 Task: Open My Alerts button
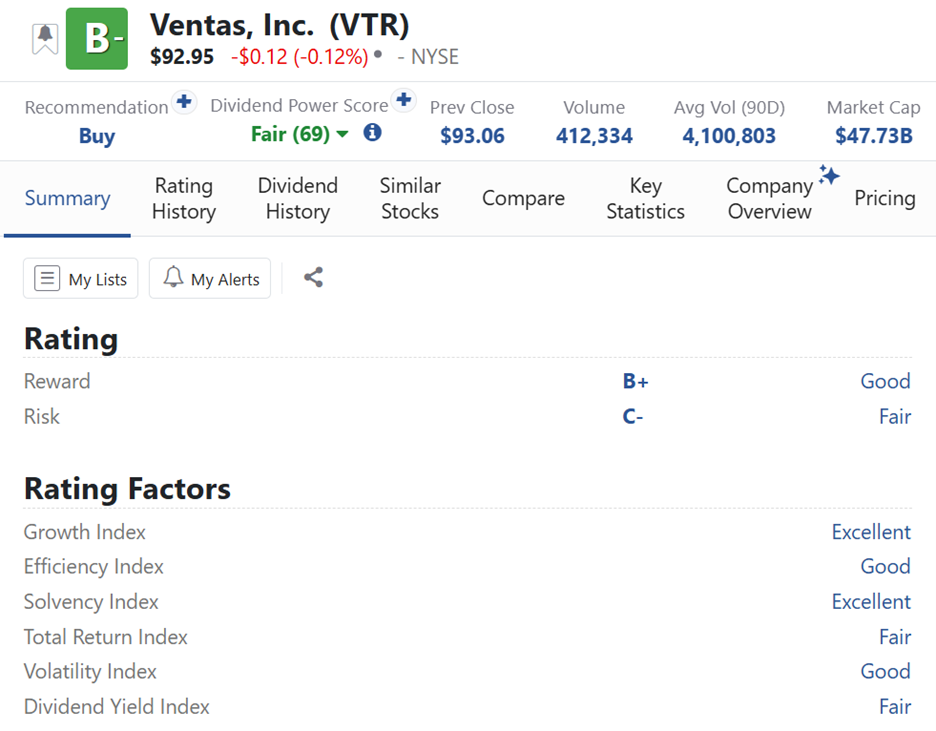(x=210, y=278)
